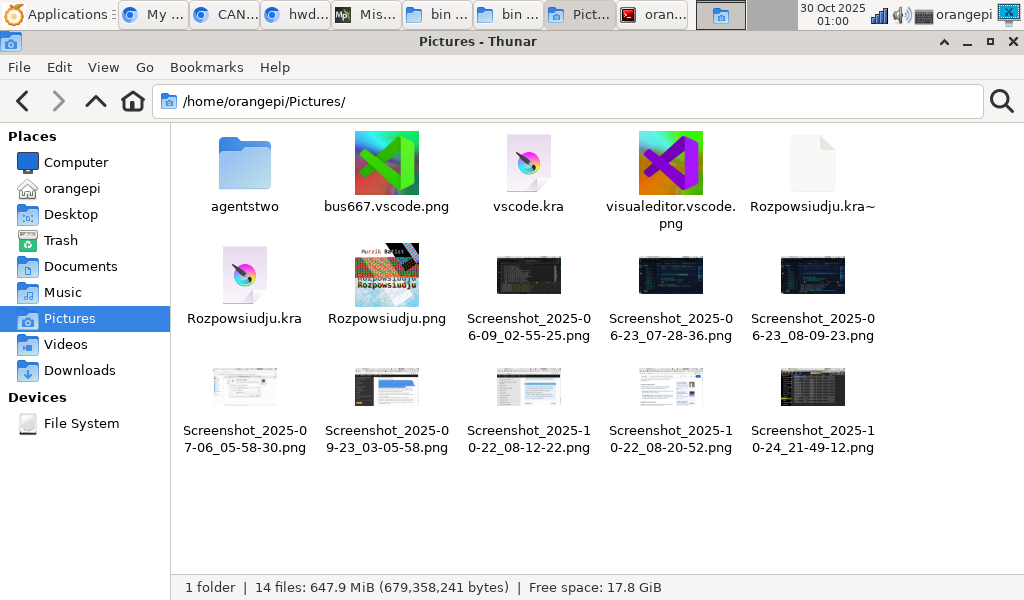
Task: Click the path location bar
Action: point(570,102)
